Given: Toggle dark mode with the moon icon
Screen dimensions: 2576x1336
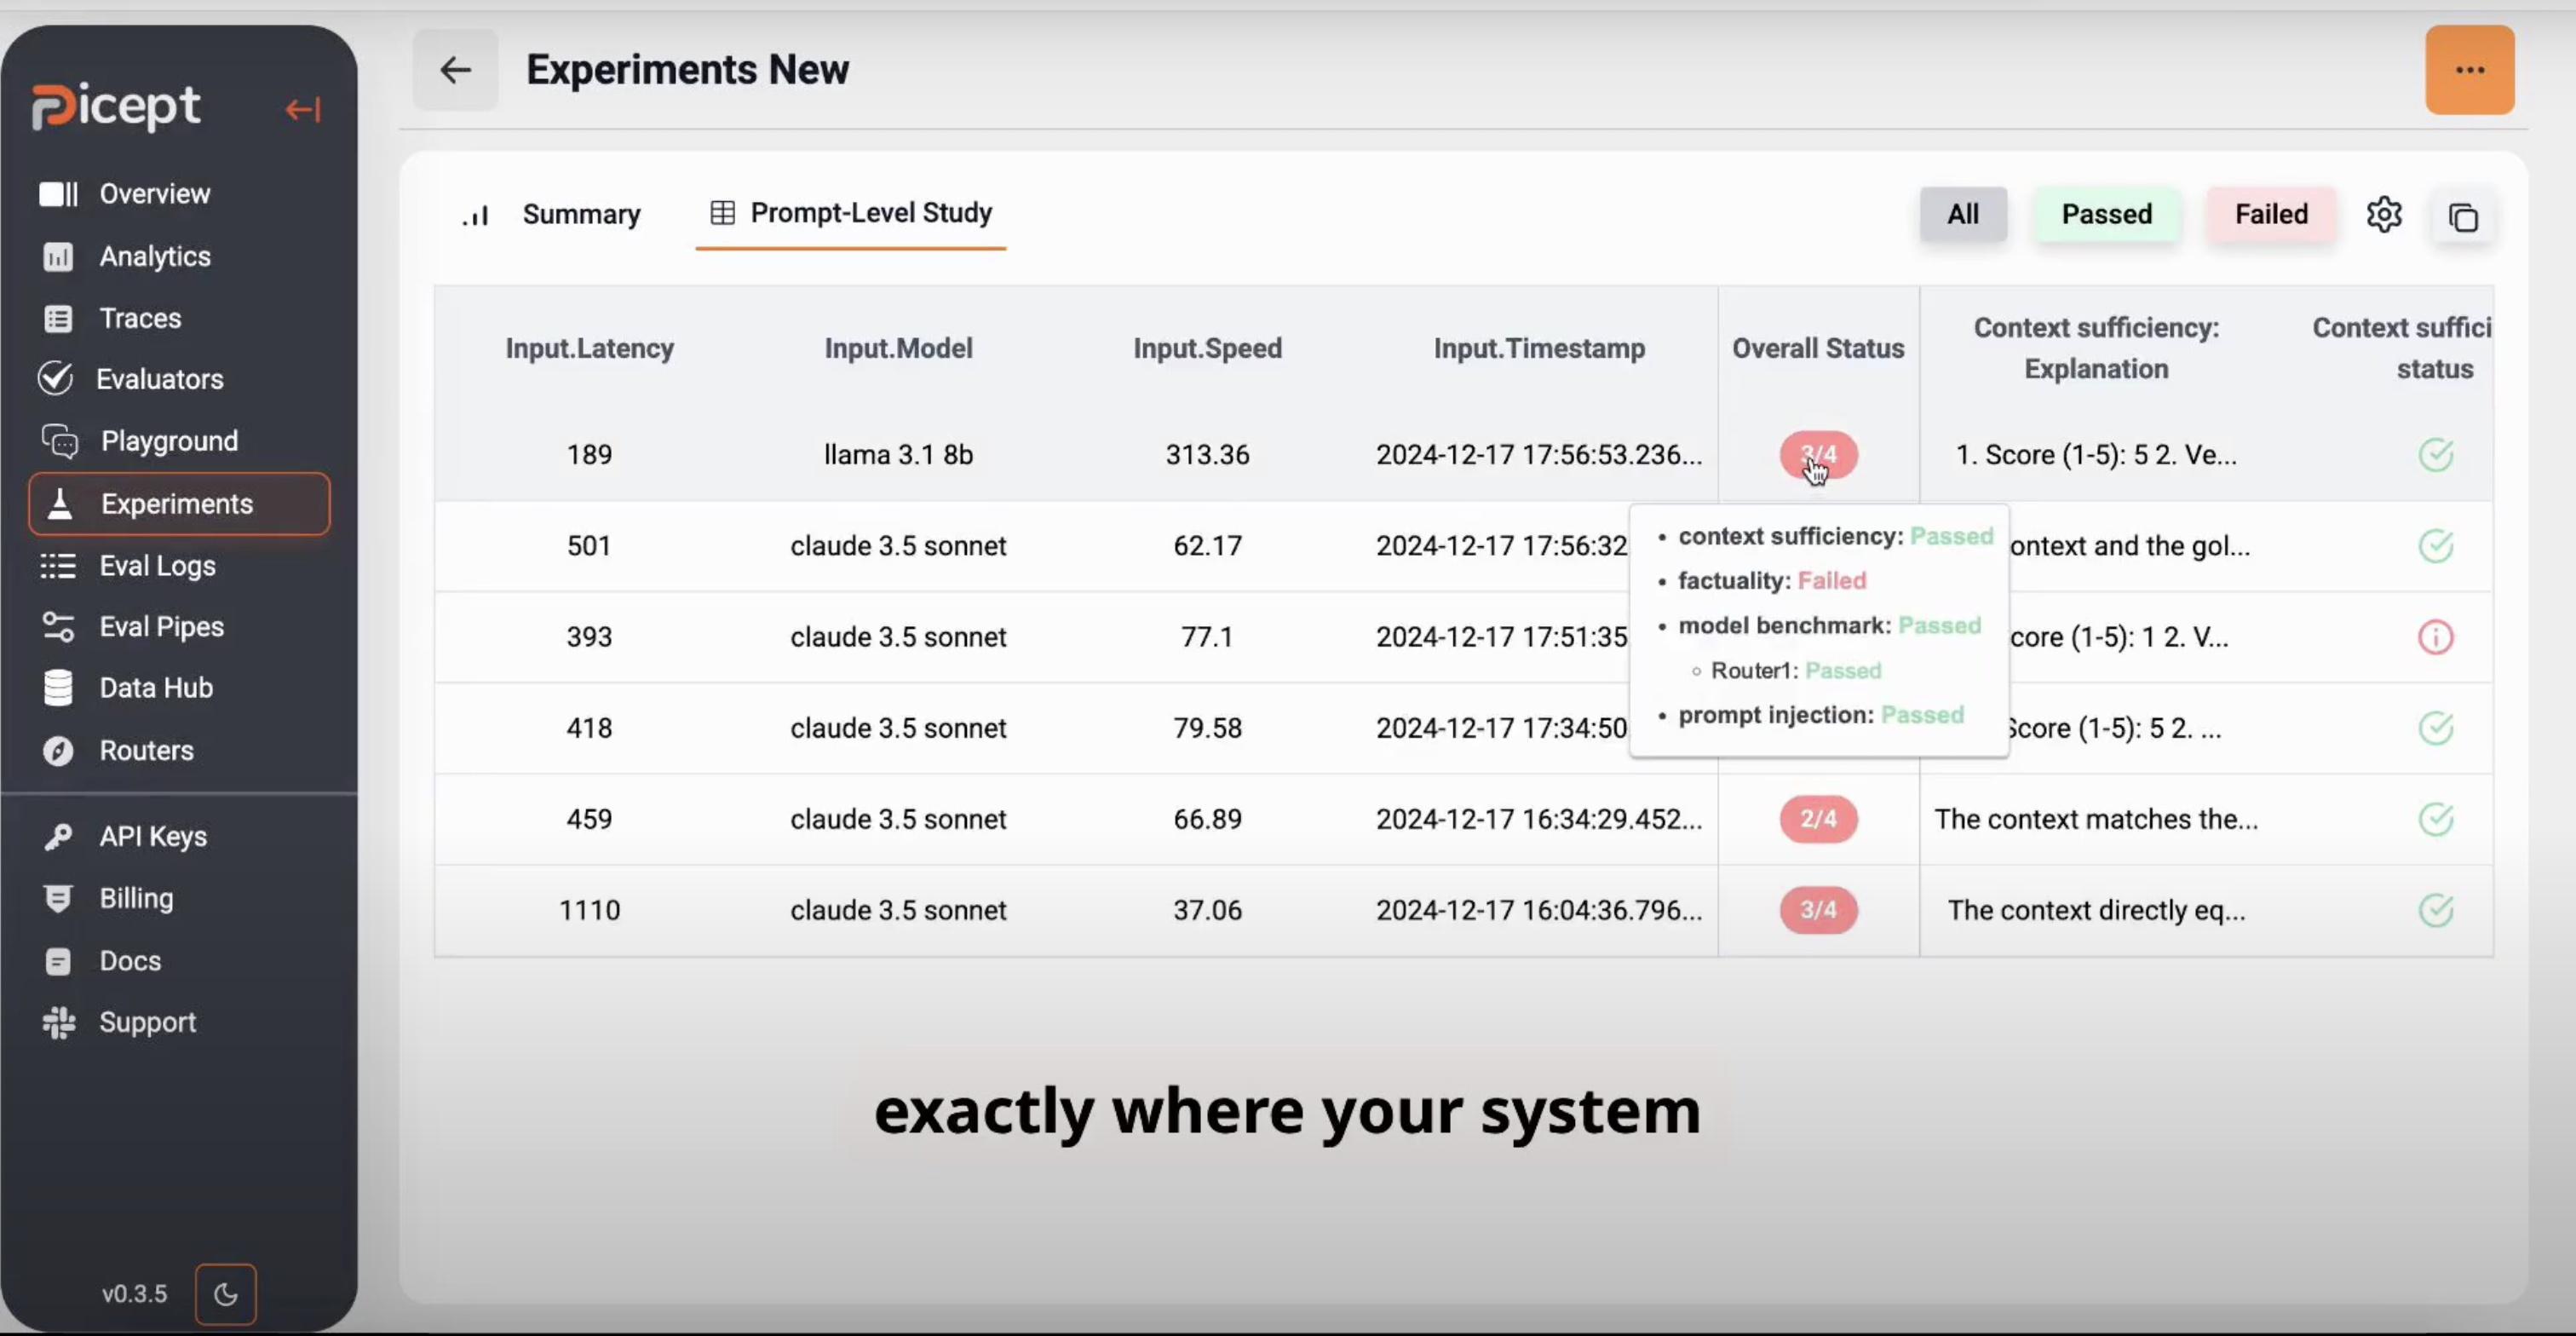Looking at the screenshot, I should pyautogui.click(x=226, y=1293).
